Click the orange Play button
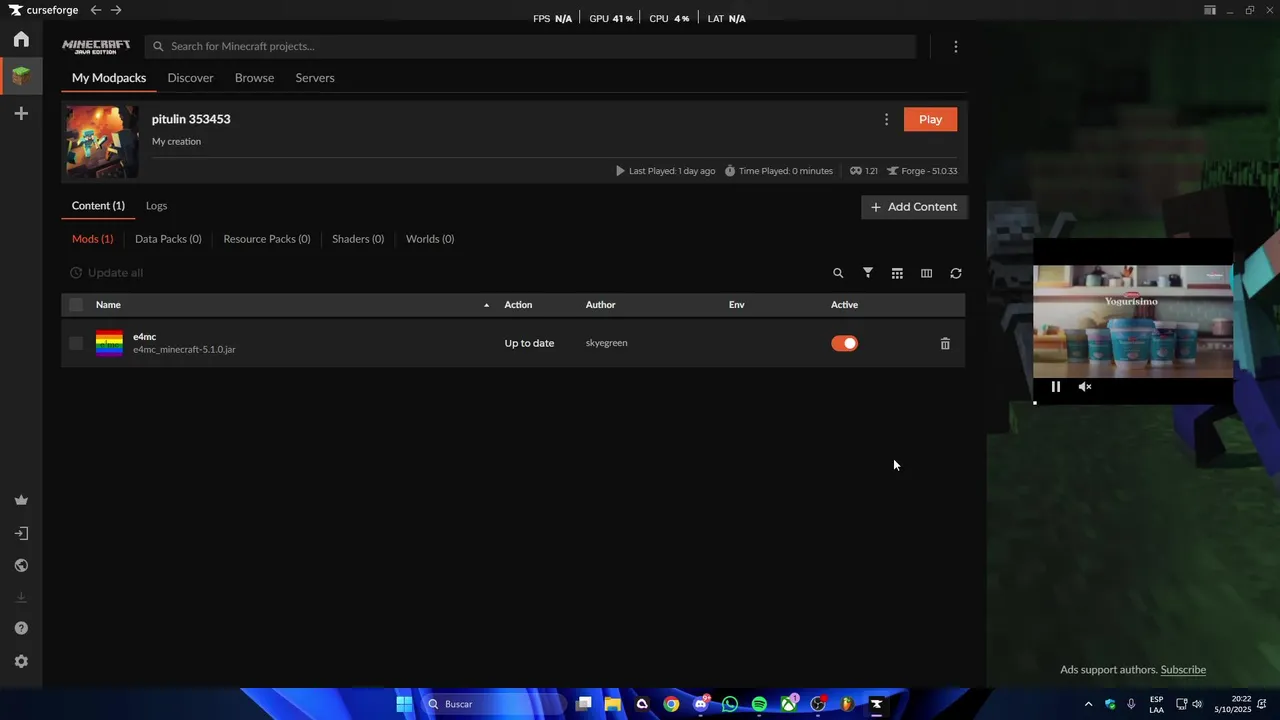This screenshot has height=720, width=1280. [930, 119]
